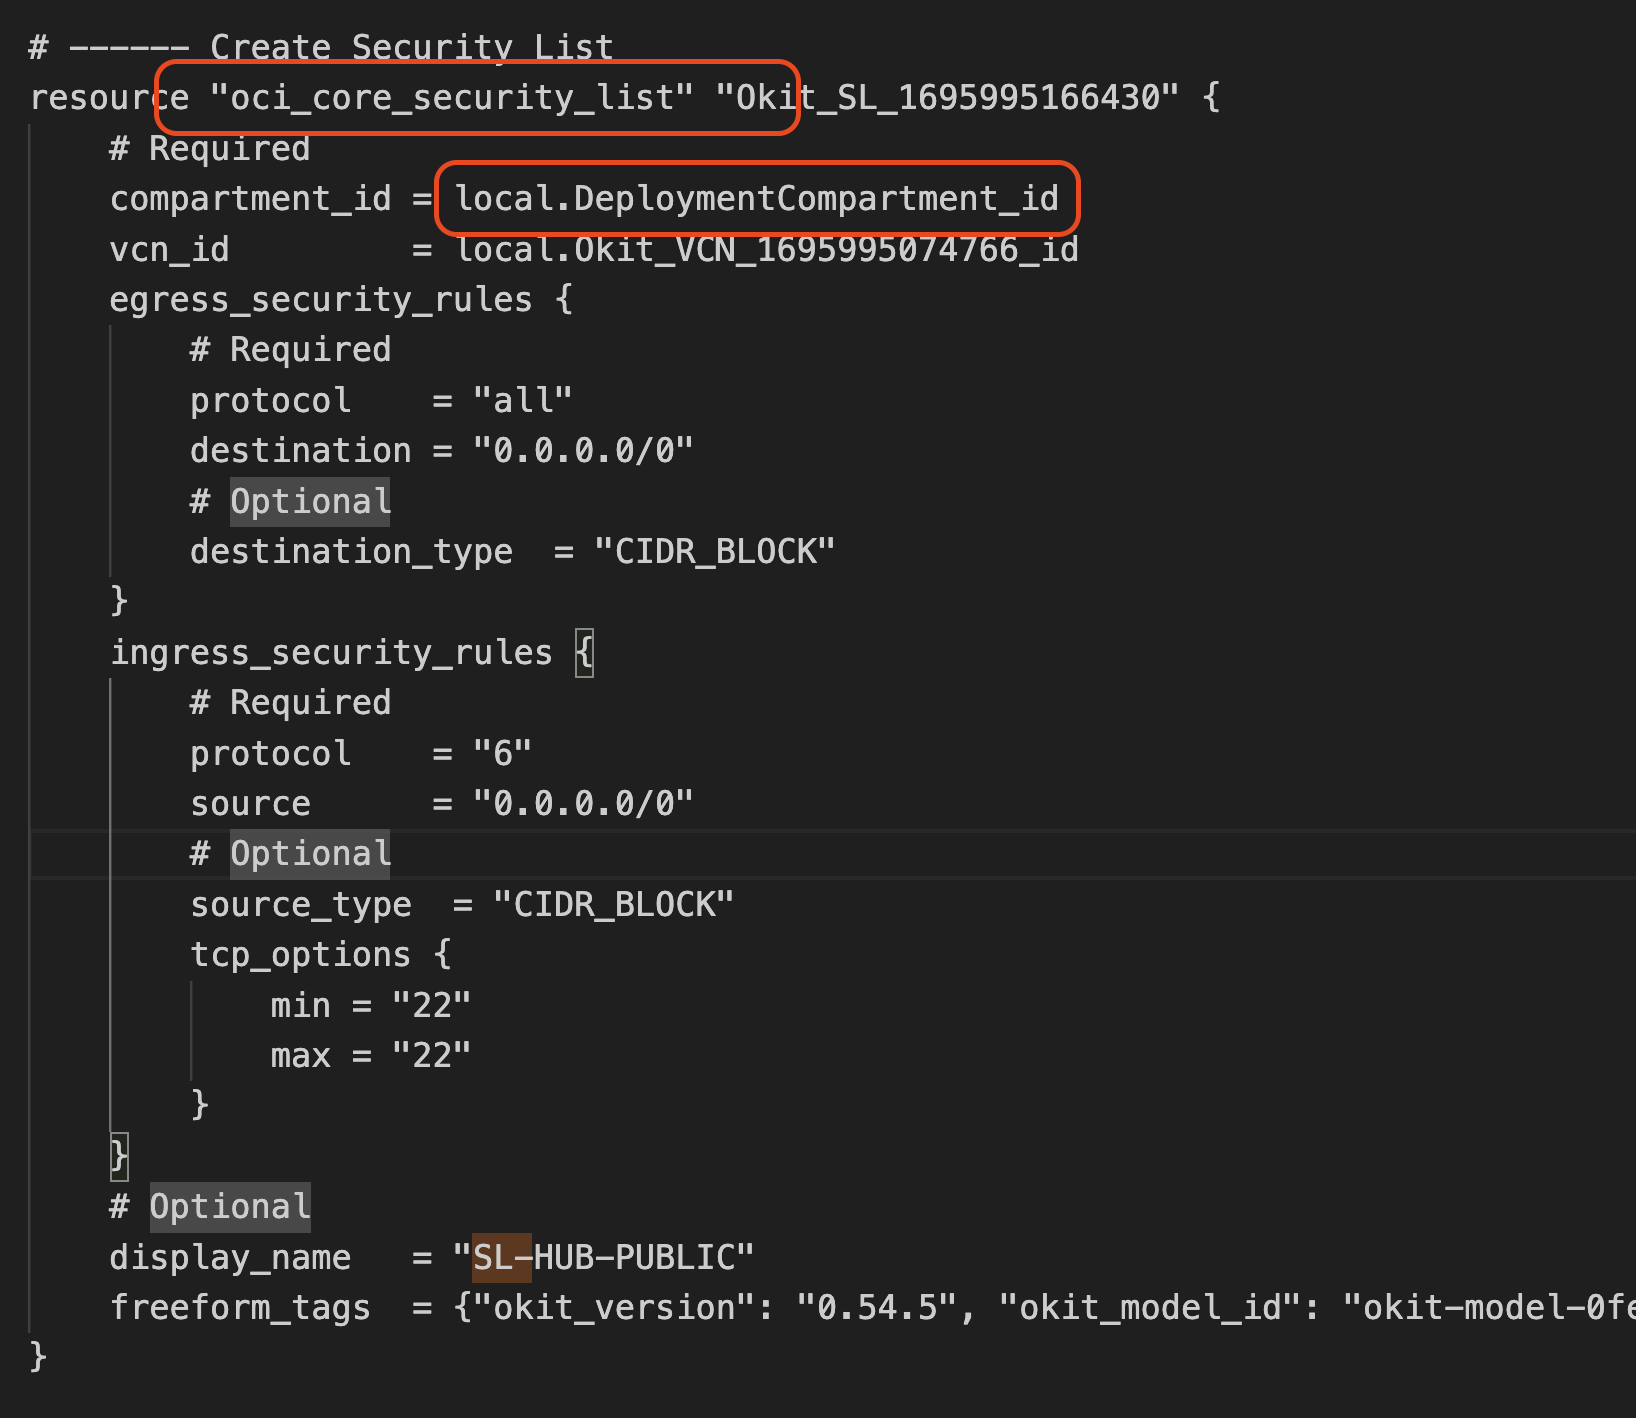Click the final closing brace of the resource
The image size is (1636, 1418).
click(39, 1357)
